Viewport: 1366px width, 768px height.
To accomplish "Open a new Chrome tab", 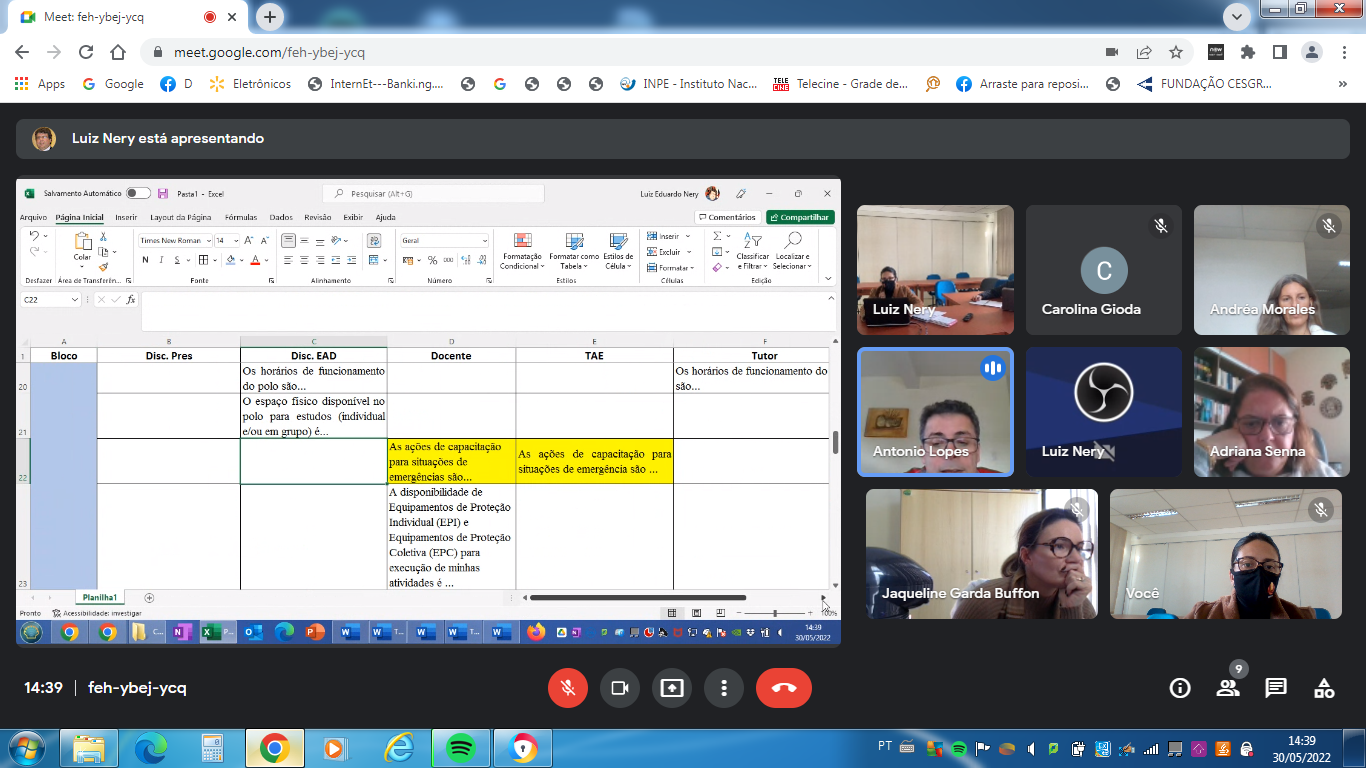I will click(x=270, y=17).
